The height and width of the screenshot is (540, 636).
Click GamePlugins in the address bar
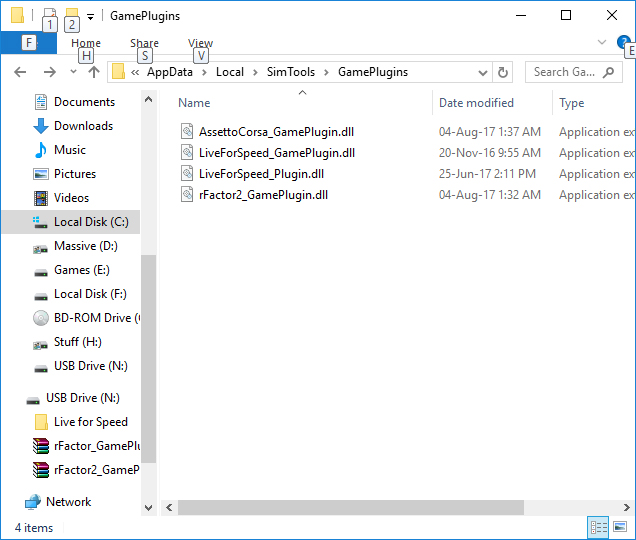pyautogui.click(x=373, y=72)
